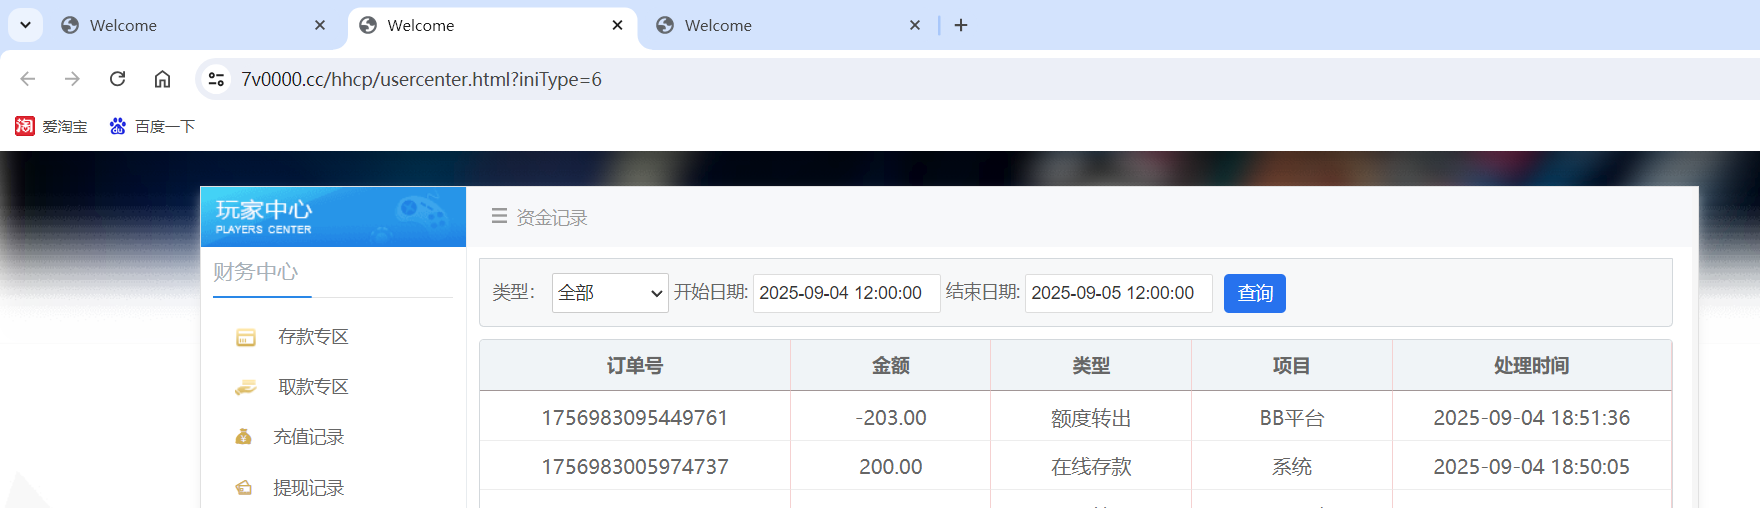This screenshot has width=1760, height=508.
Task: Go forward to next page
Action: click(72, 79)
